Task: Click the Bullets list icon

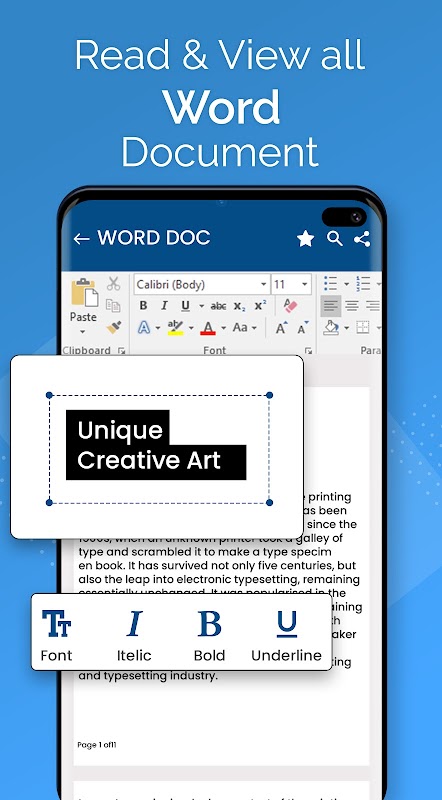Action: click(331, 284)
